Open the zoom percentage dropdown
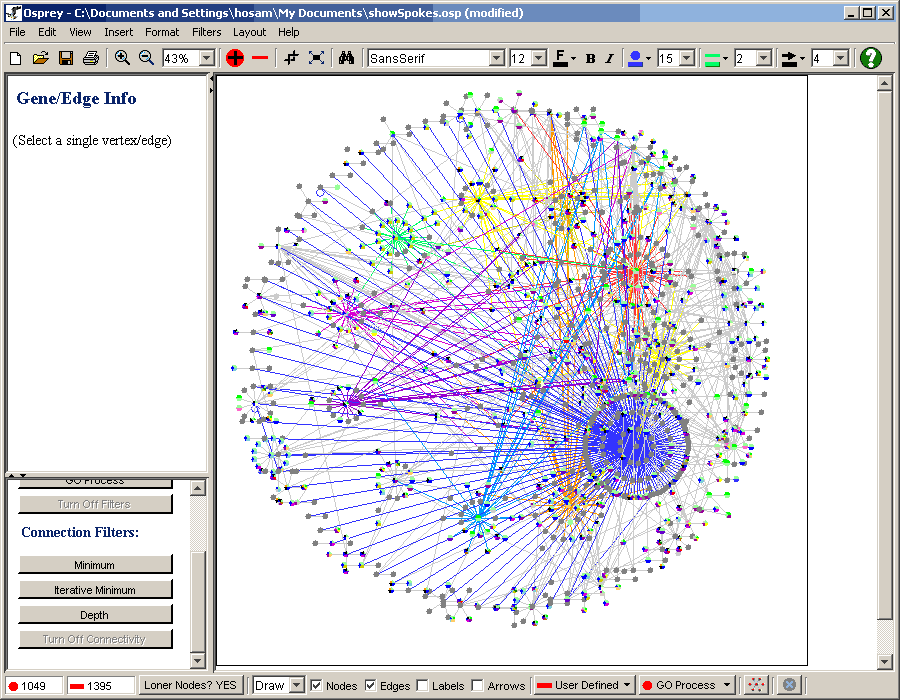The width and height of the screenshot is (900, 700). click(x=207, y=58)
